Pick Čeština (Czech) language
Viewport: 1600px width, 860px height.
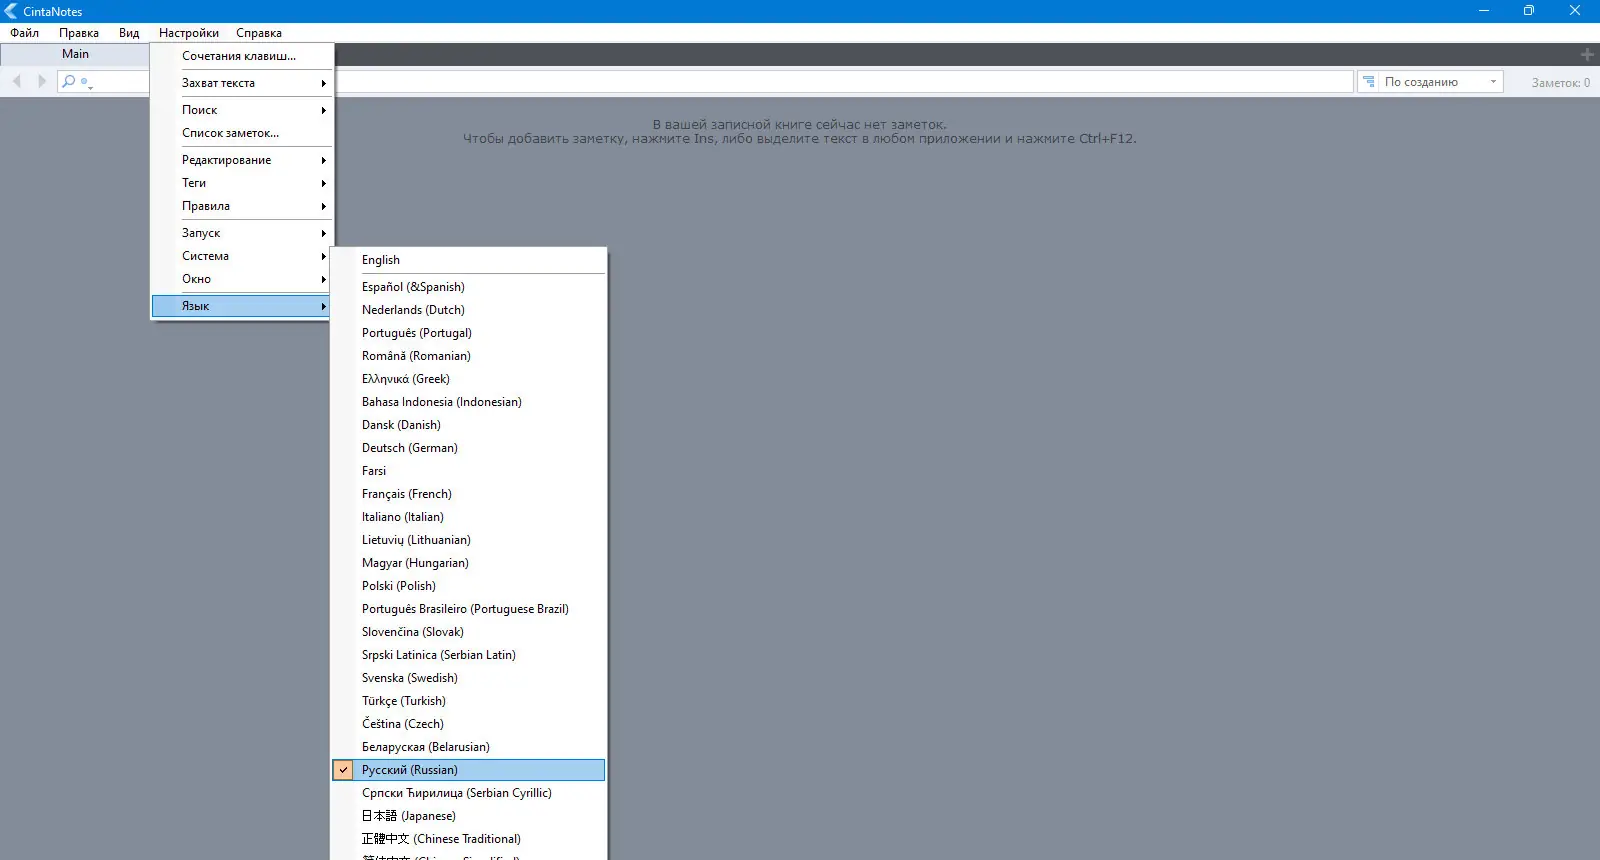pos(468,724)
